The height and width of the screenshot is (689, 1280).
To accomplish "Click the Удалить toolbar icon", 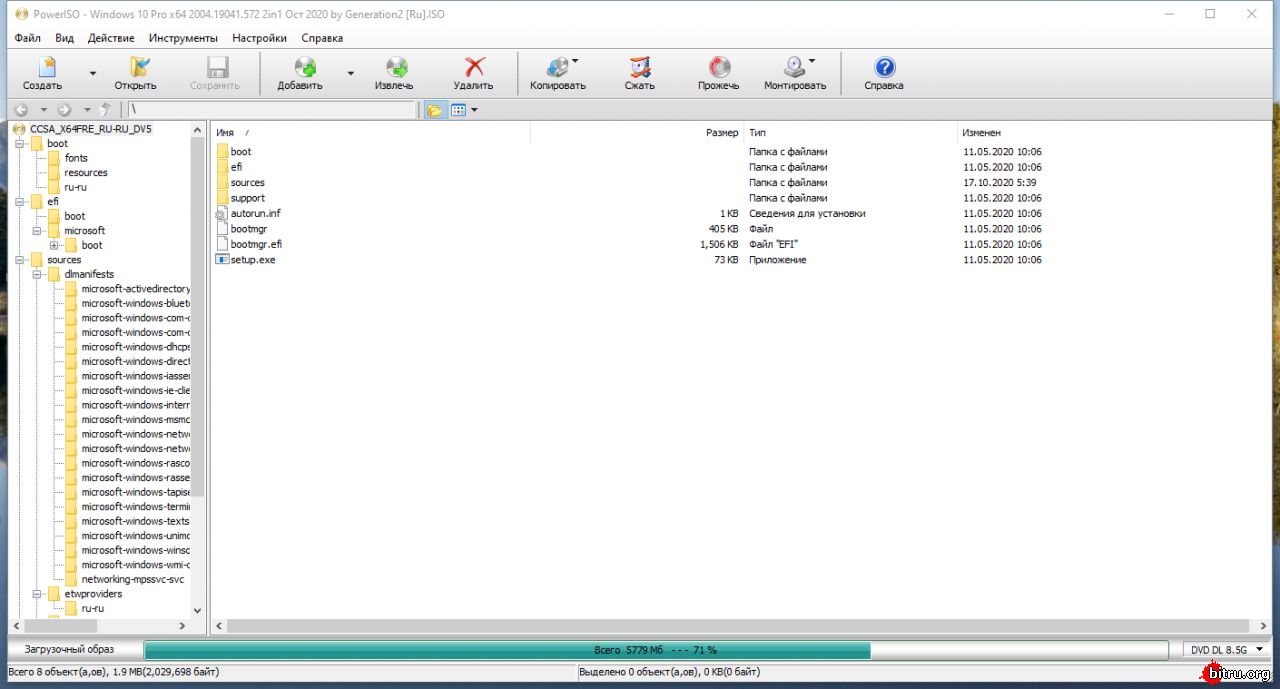I will pyautogui.click(x=475, y=67).
